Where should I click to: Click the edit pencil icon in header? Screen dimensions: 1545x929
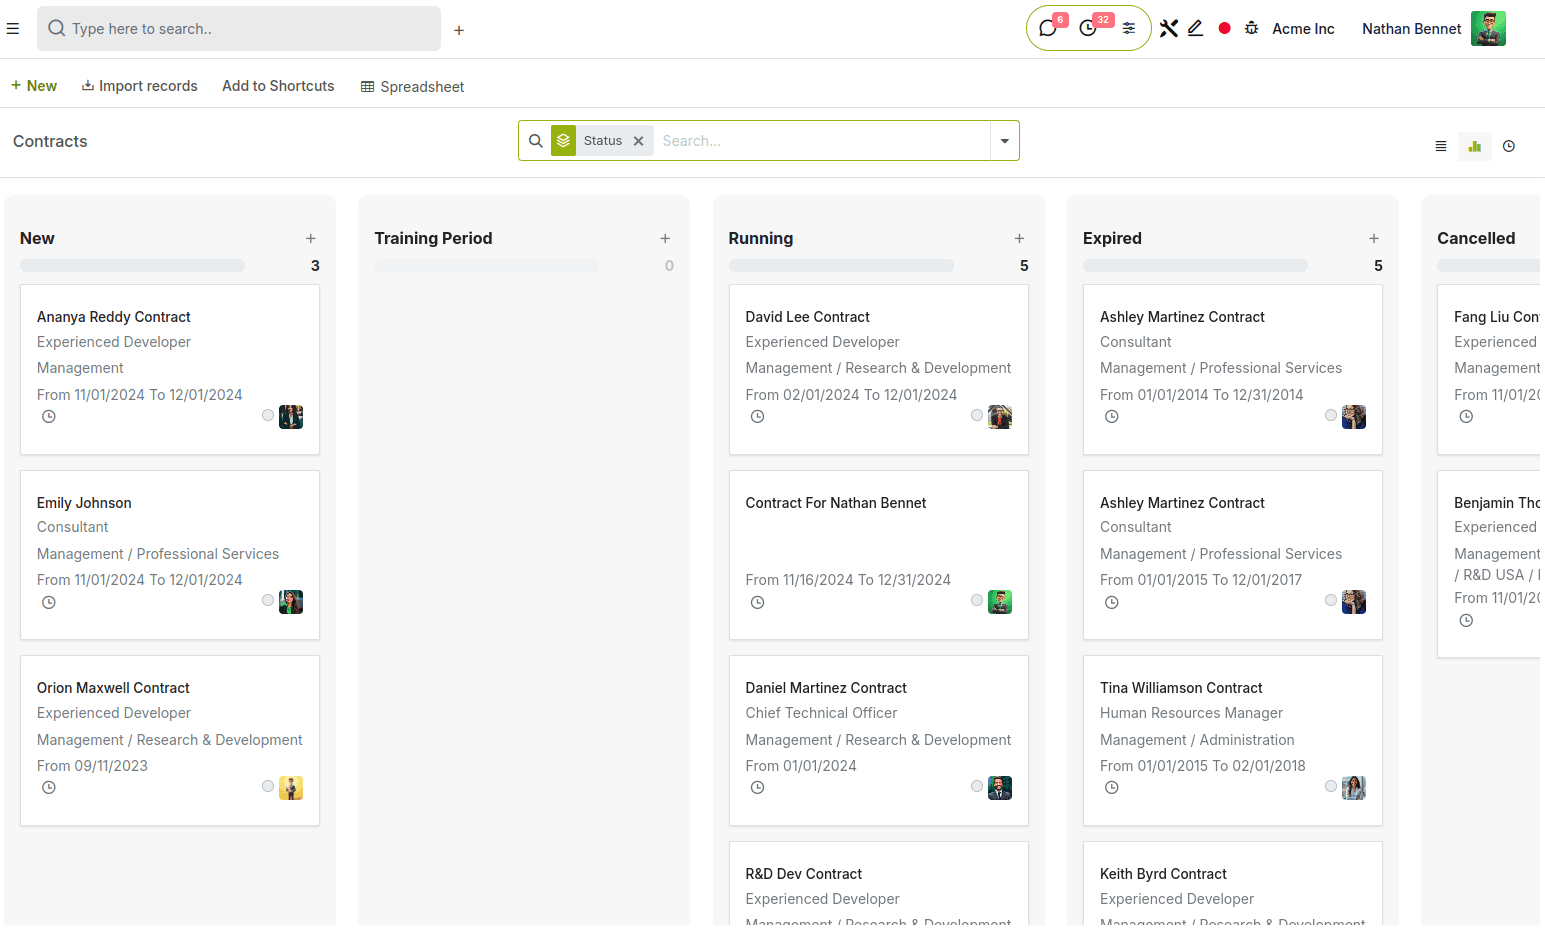1195,28
